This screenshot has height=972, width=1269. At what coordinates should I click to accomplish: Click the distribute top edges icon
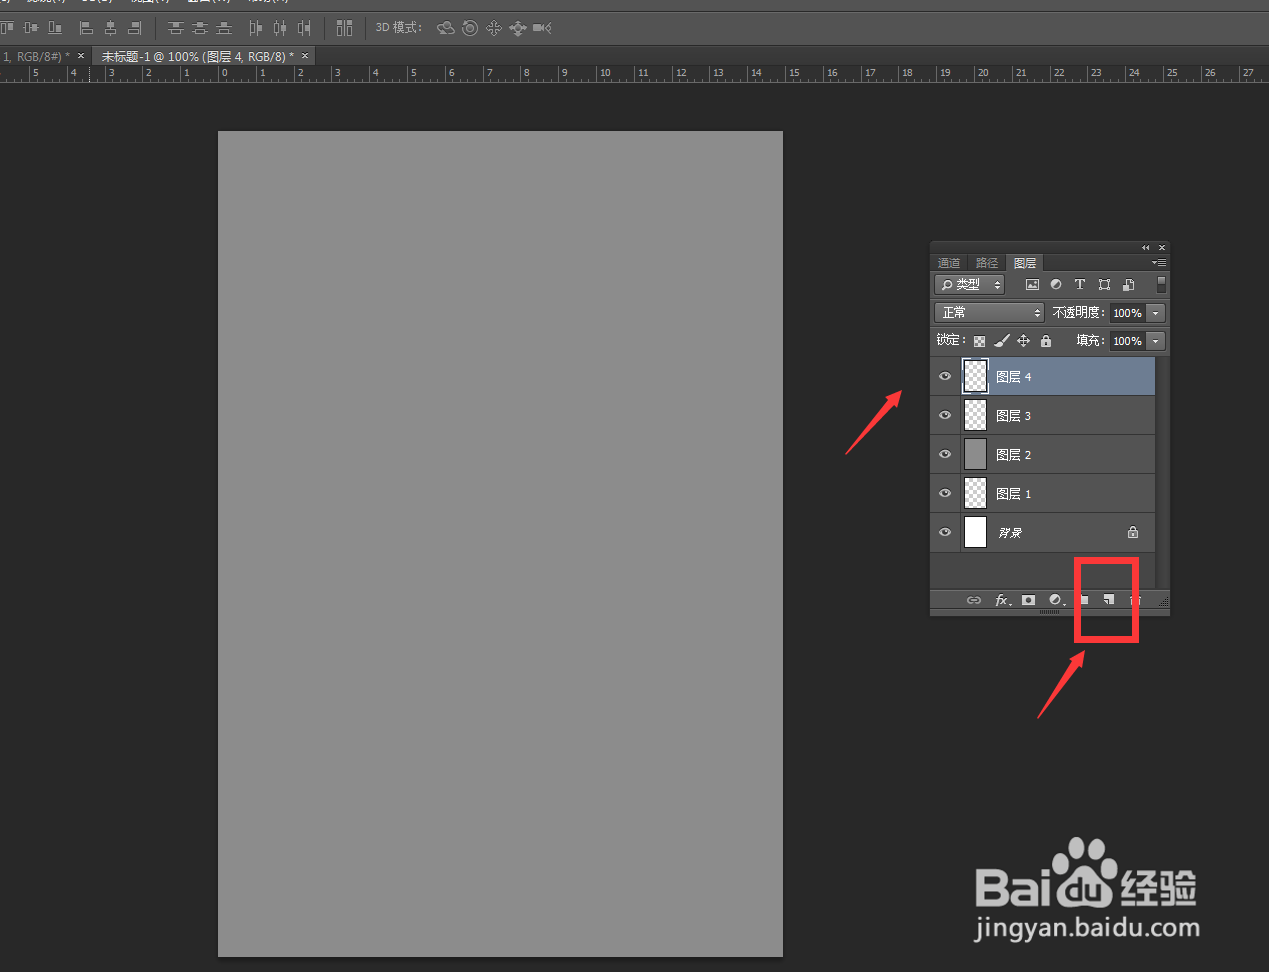[175, 28]
